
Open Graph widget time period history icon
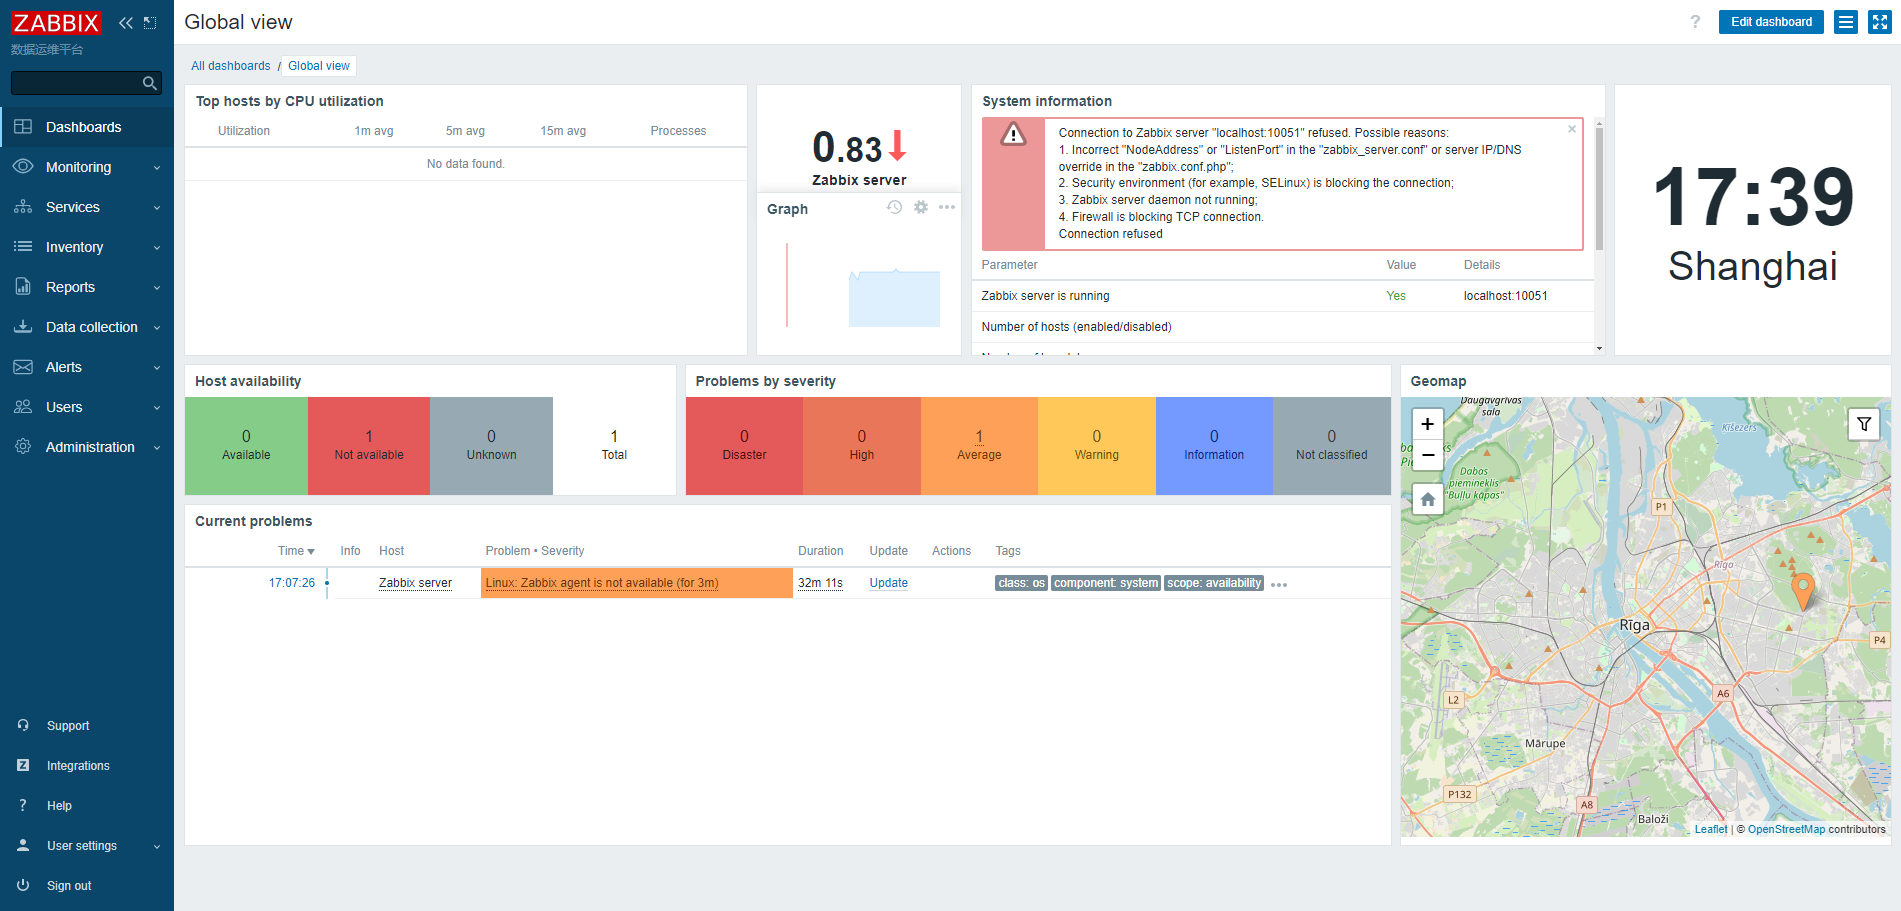pos(894,207)
